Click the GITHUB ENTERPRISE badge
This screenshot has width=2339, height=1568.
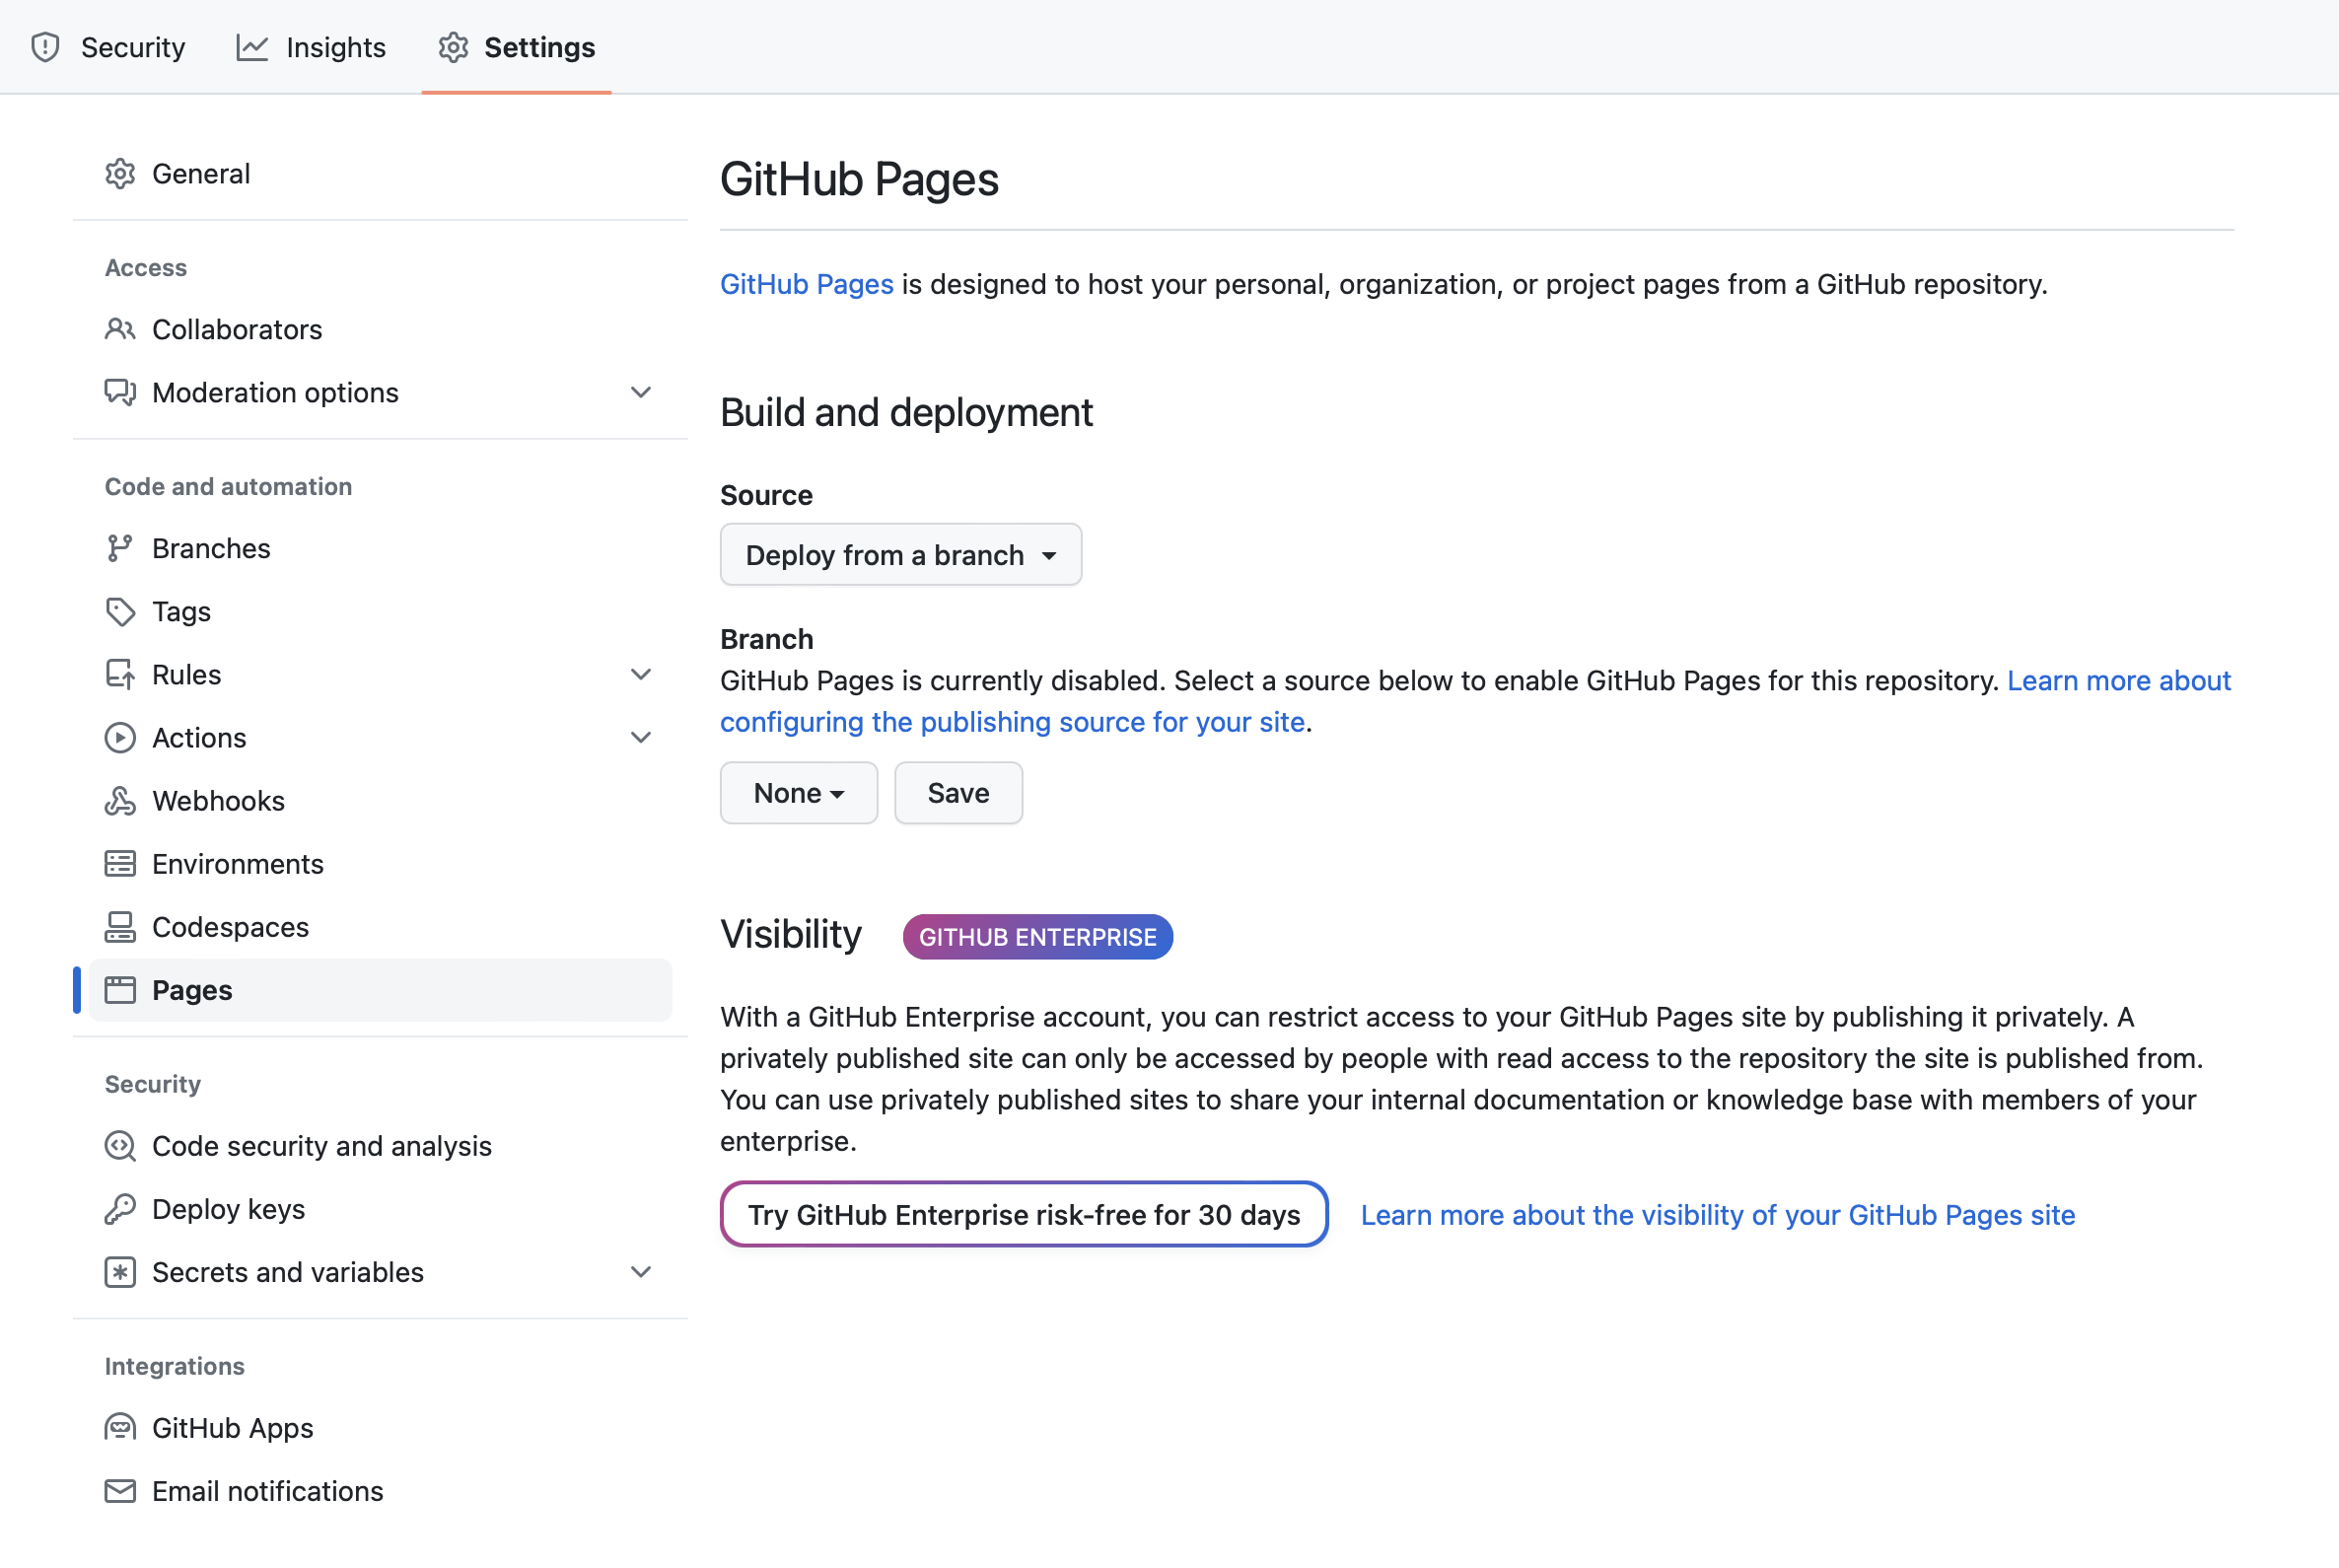click(1037, 937)
